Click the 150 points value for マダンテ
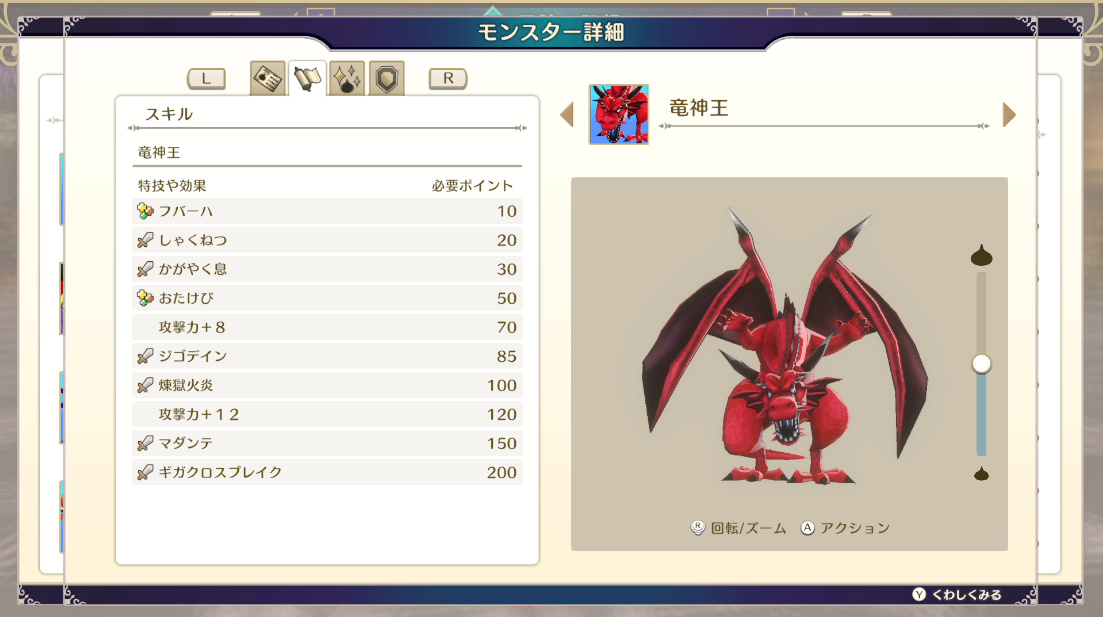This screenshot has width=1103, height=617. click(x=502, y=444)
